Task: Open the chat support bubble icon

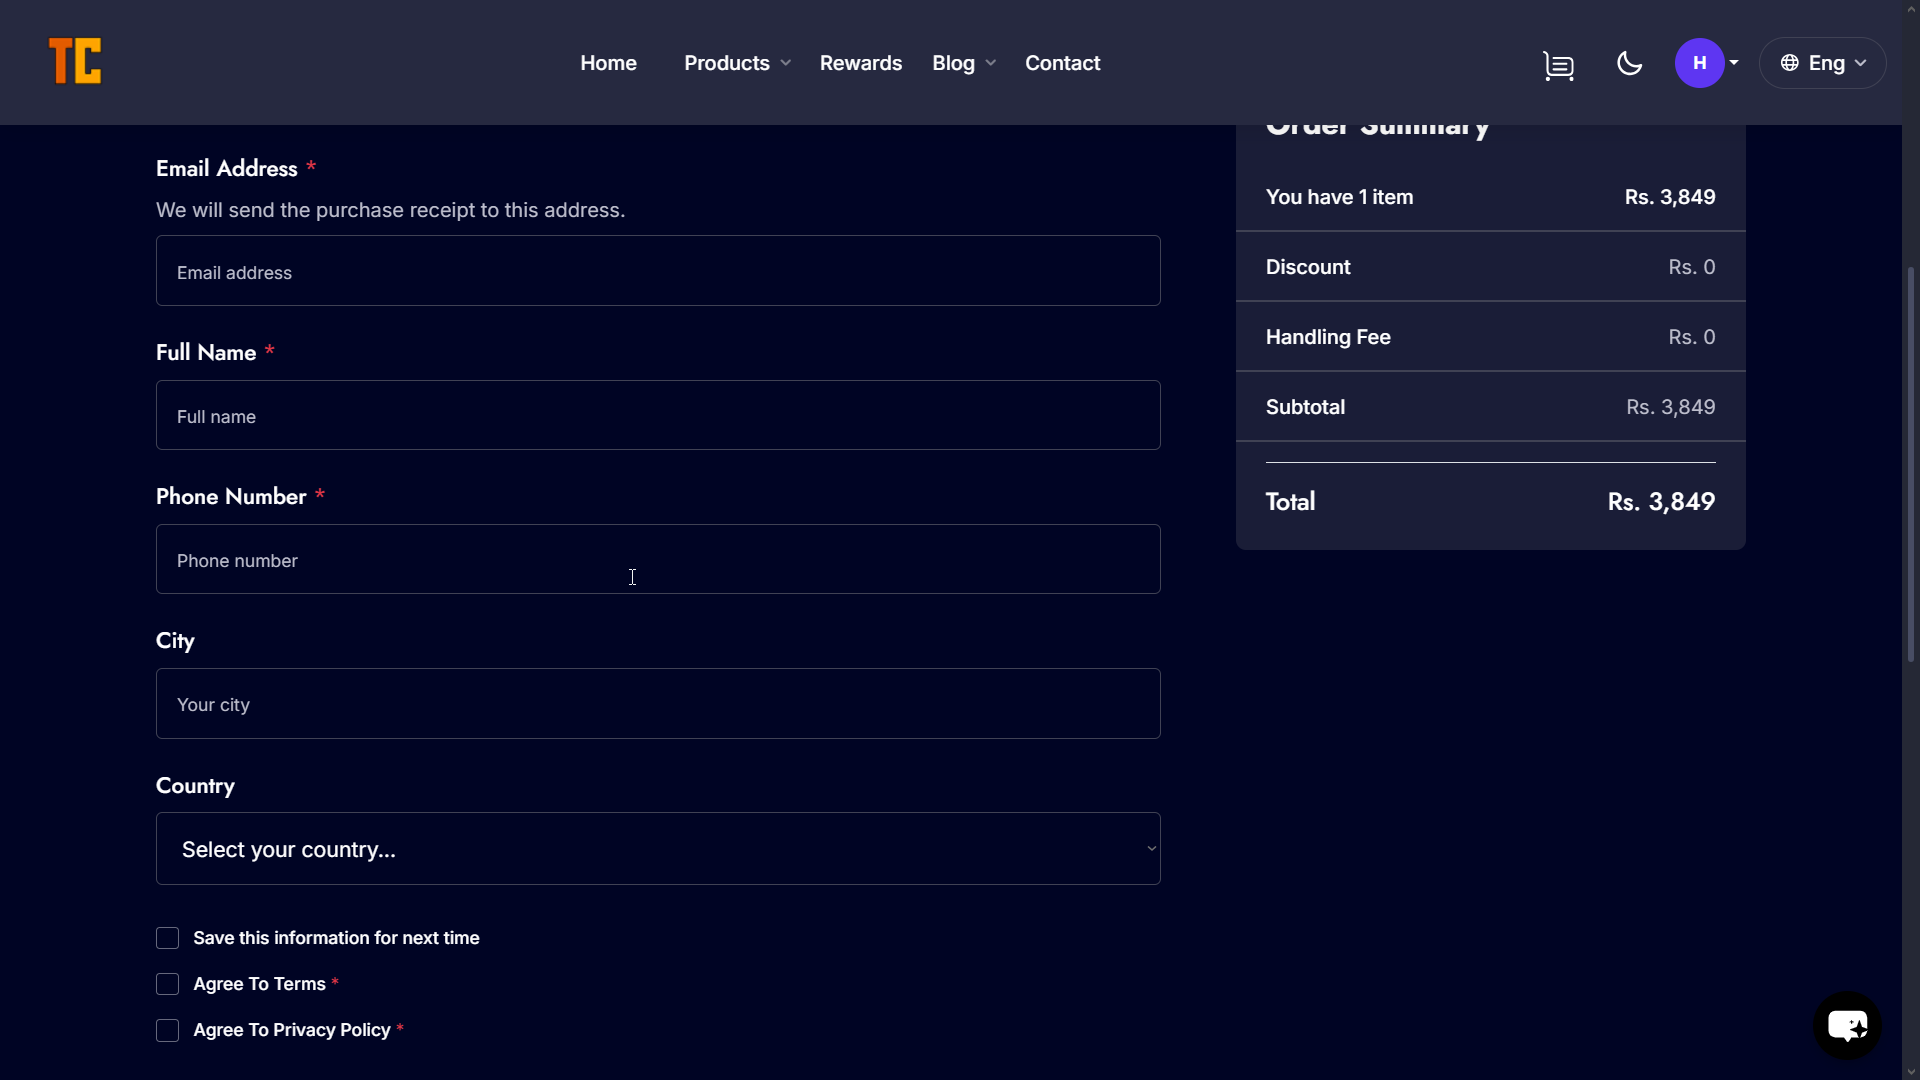Action: [1847, 1025]
